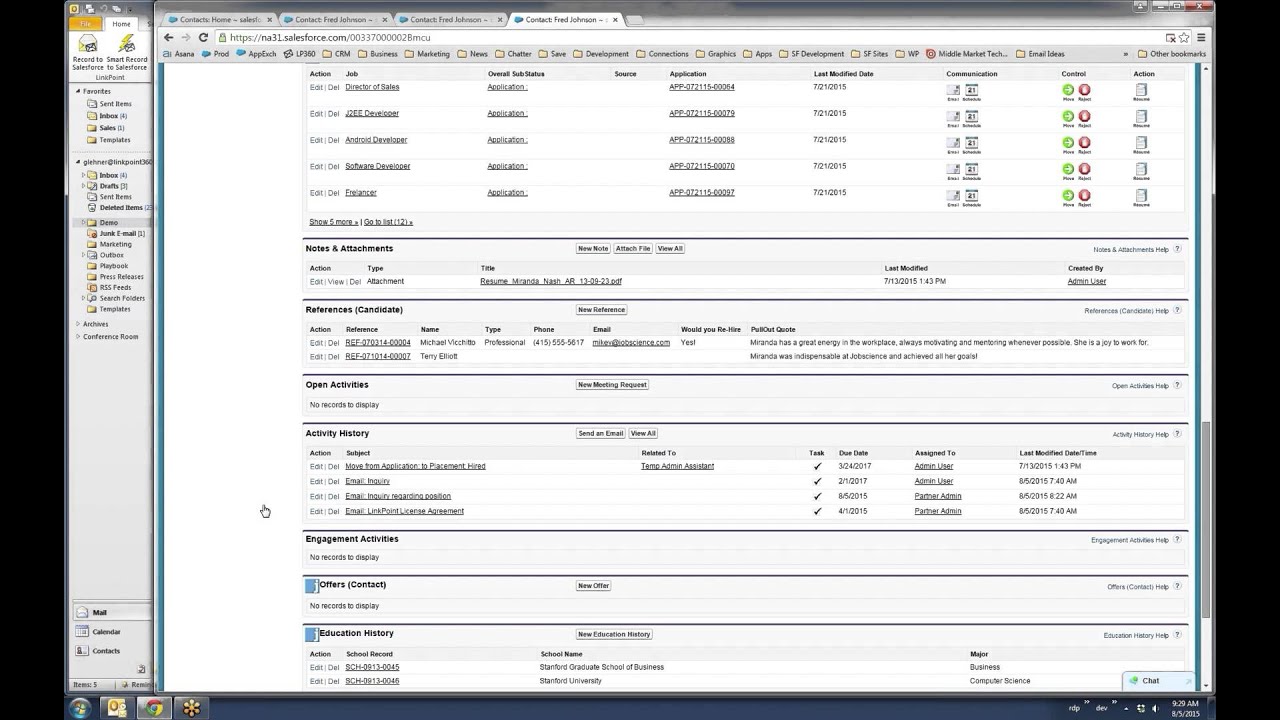Click the Chrome address bar URL

[x=331, y=37]
